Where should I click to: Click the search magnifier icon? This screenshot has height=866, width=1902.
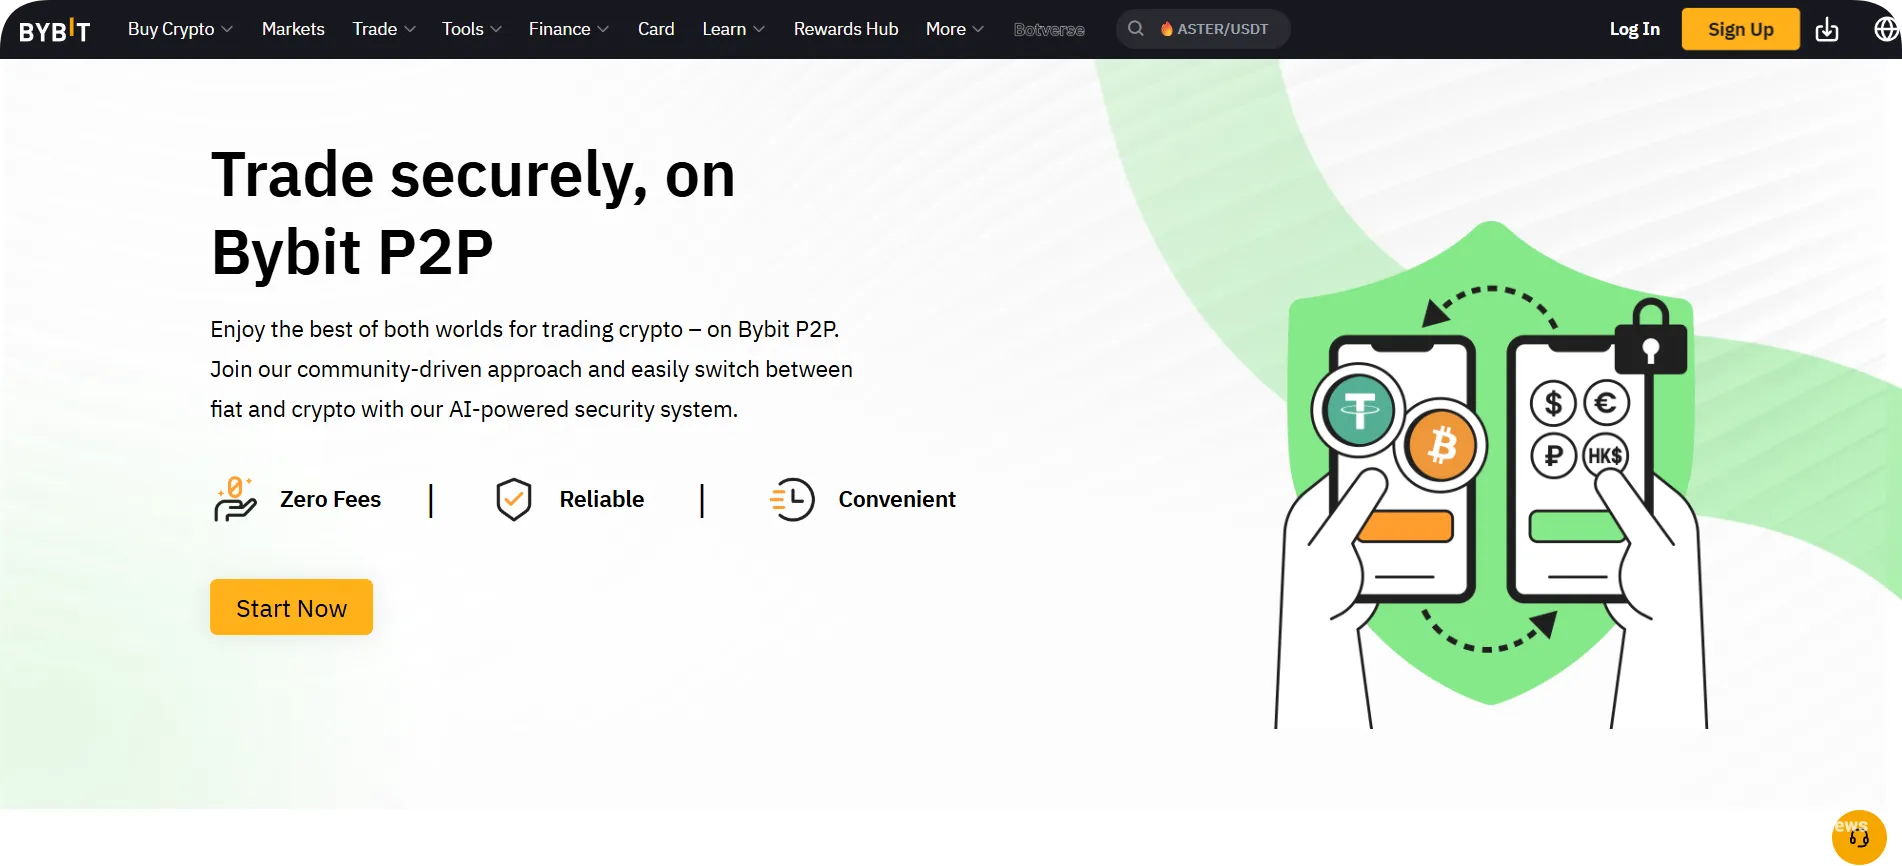1136,29
